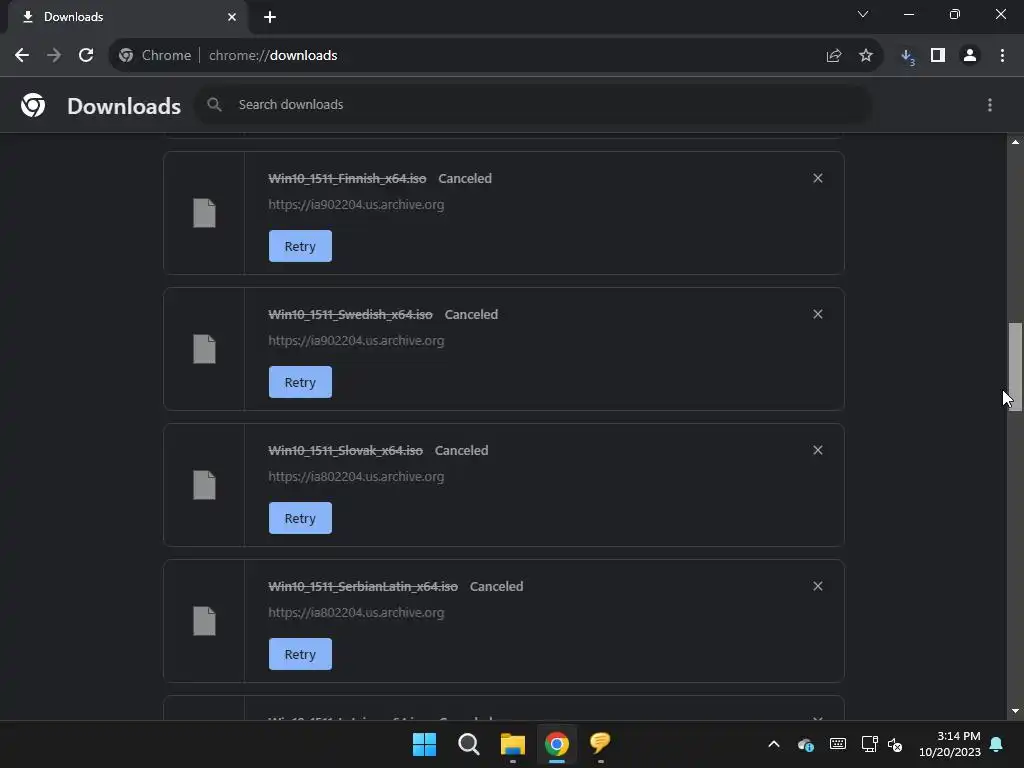Click the browser forward arrow
The height and width of the screenshot is (768, 1024).
click(54, 56)
